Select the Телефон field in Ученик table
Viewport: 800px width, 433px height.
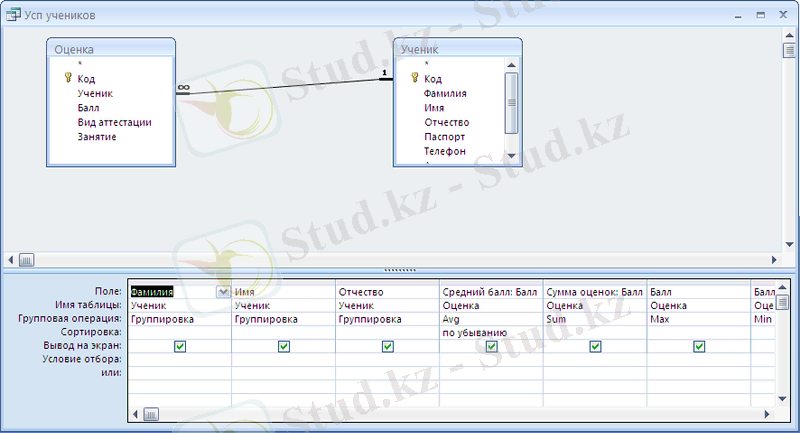click(444, 151)
